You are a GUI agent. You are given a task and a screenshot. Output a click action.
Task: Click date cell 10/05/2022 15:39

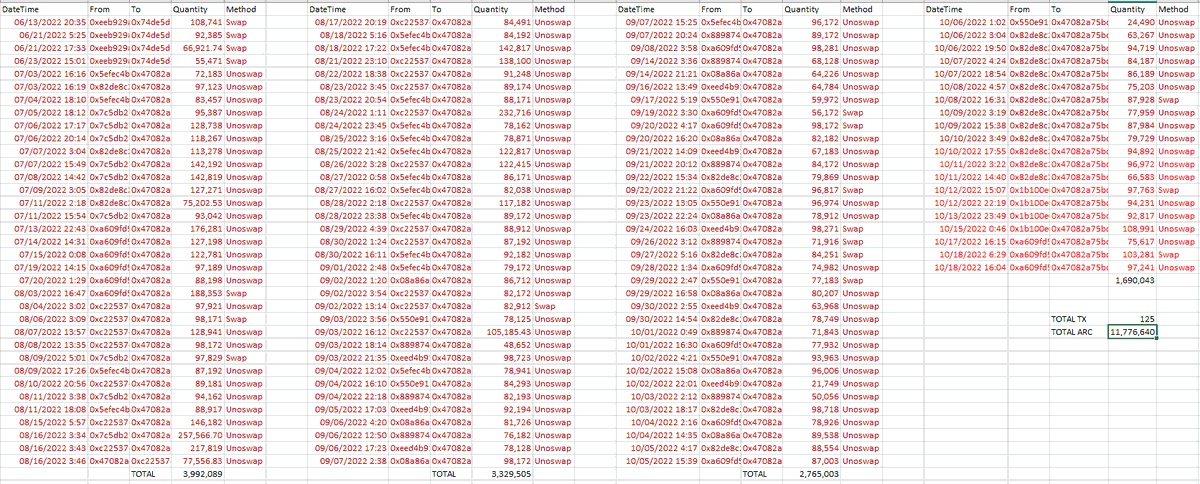tap(661, 462)
